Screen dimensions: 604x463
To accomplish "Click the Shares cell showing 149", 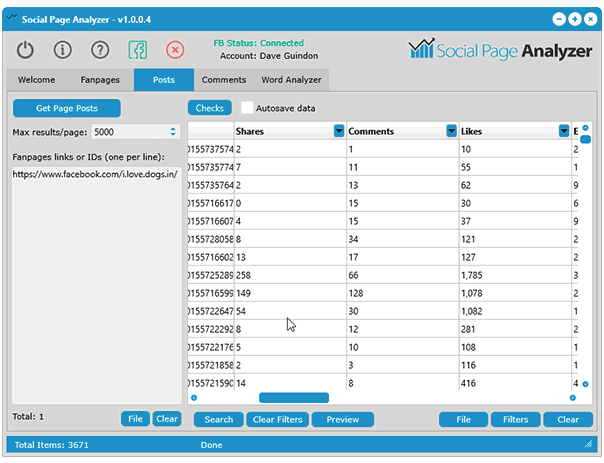I will point(290,294).
